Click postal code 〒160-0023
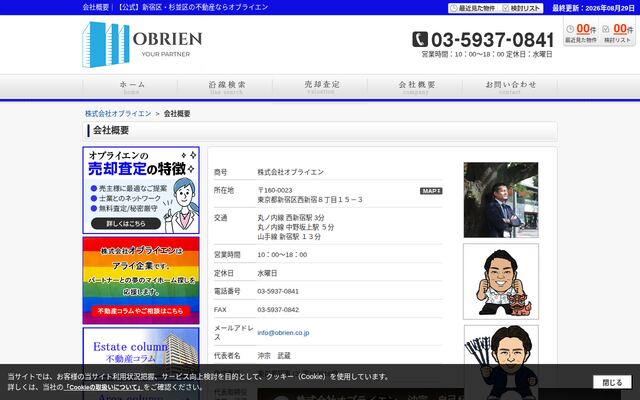 coord(275,190)
